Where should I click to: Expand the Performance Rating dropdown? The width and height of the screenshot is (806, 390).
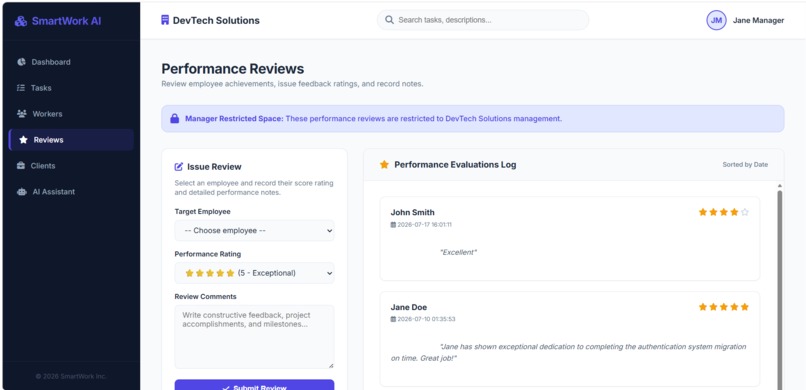click(x=254, y=273)
